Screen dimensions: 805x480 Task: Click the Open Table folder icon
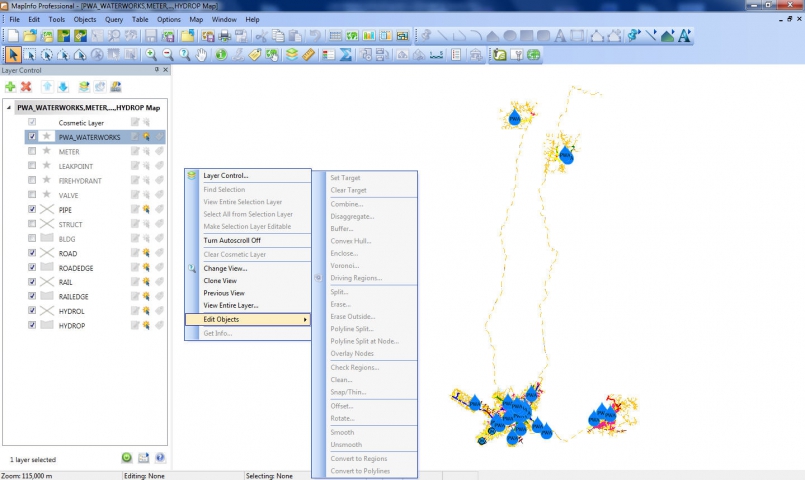[30, 35]
